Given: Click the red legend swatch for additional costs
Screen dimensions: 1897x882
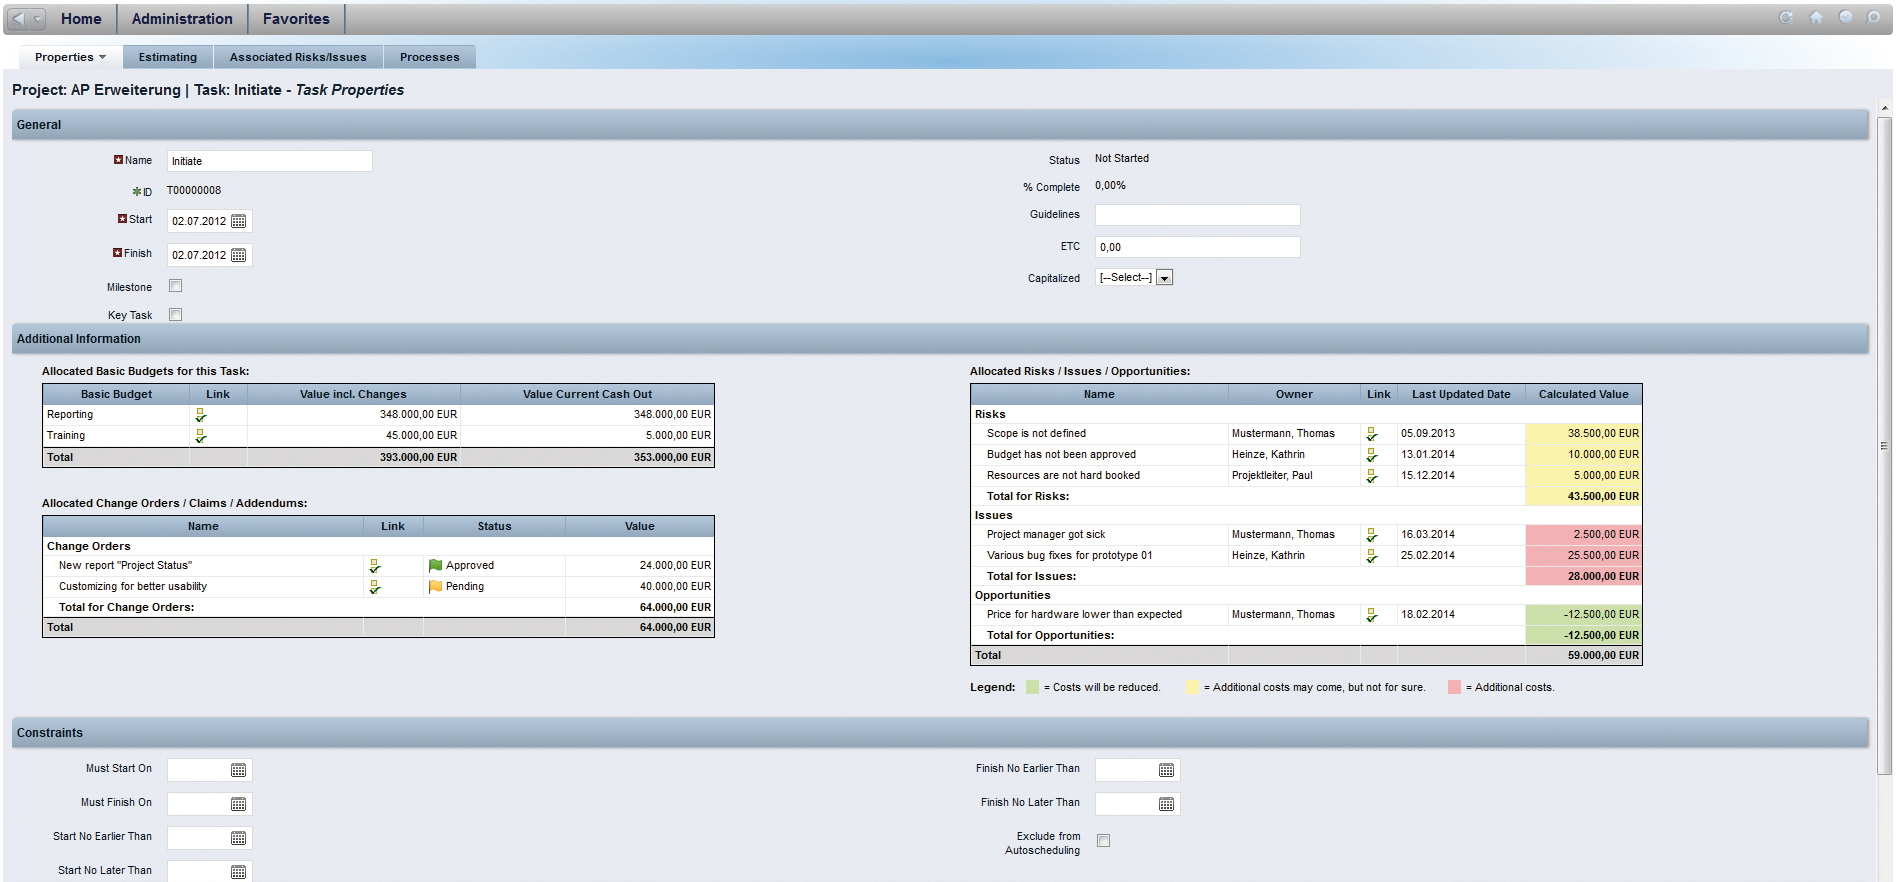Looking at the screenshot, I should pyautogui.click(x=1455, y=687).
